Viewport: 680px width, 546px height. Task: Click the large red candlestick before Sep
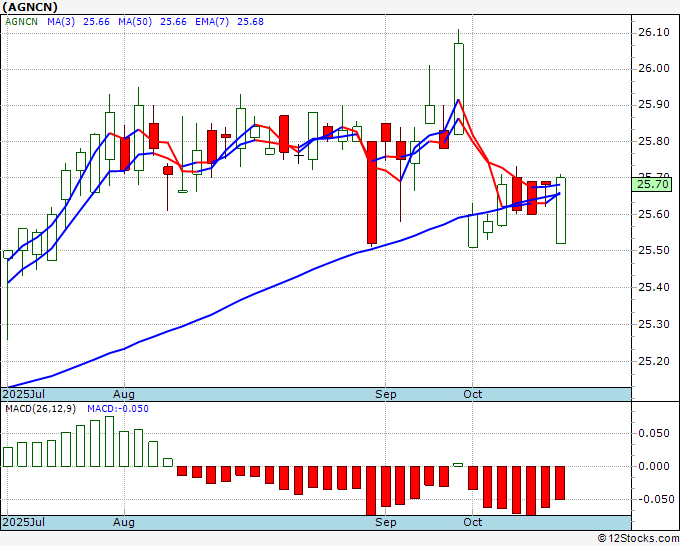click(372, 192)
